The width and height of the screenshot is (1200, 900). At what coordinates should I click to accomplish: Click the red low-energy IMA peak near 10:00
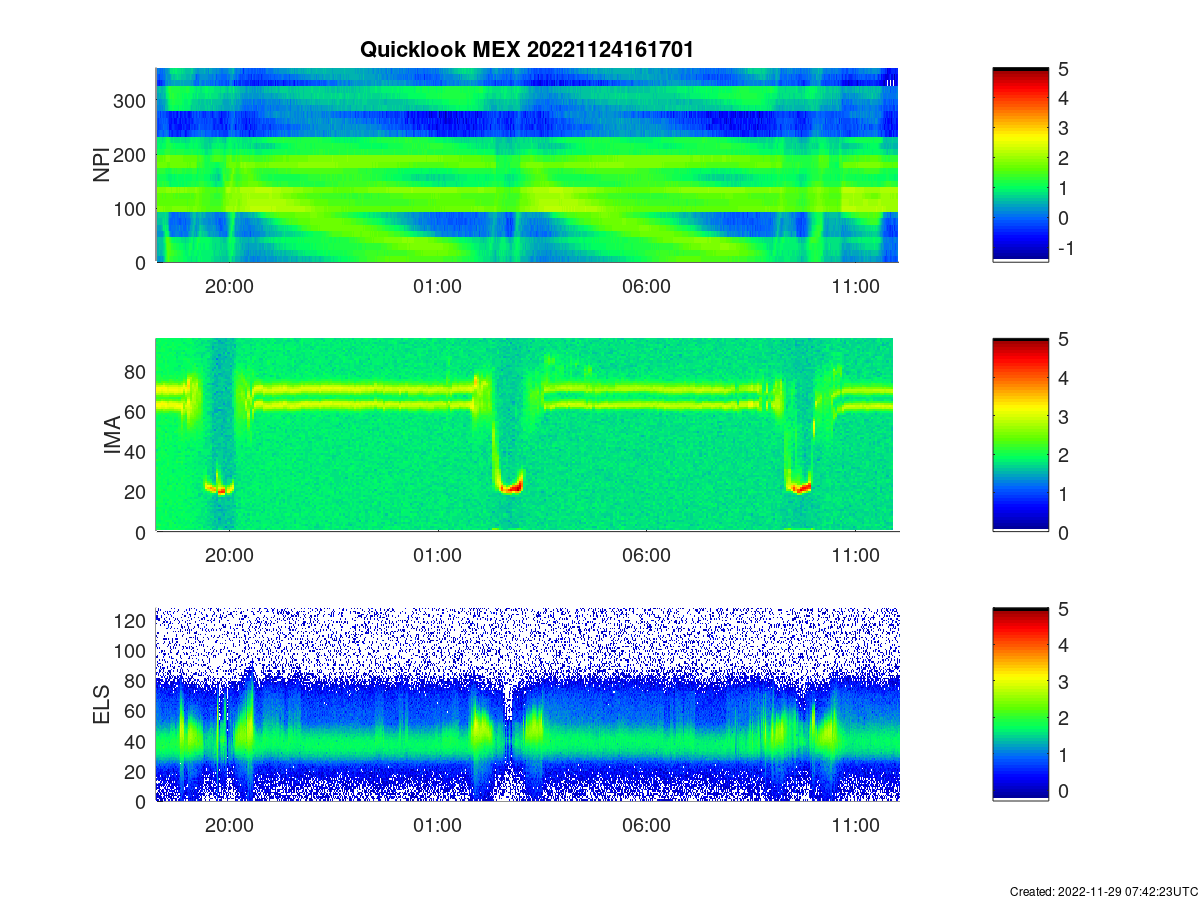tap(799, 487)
